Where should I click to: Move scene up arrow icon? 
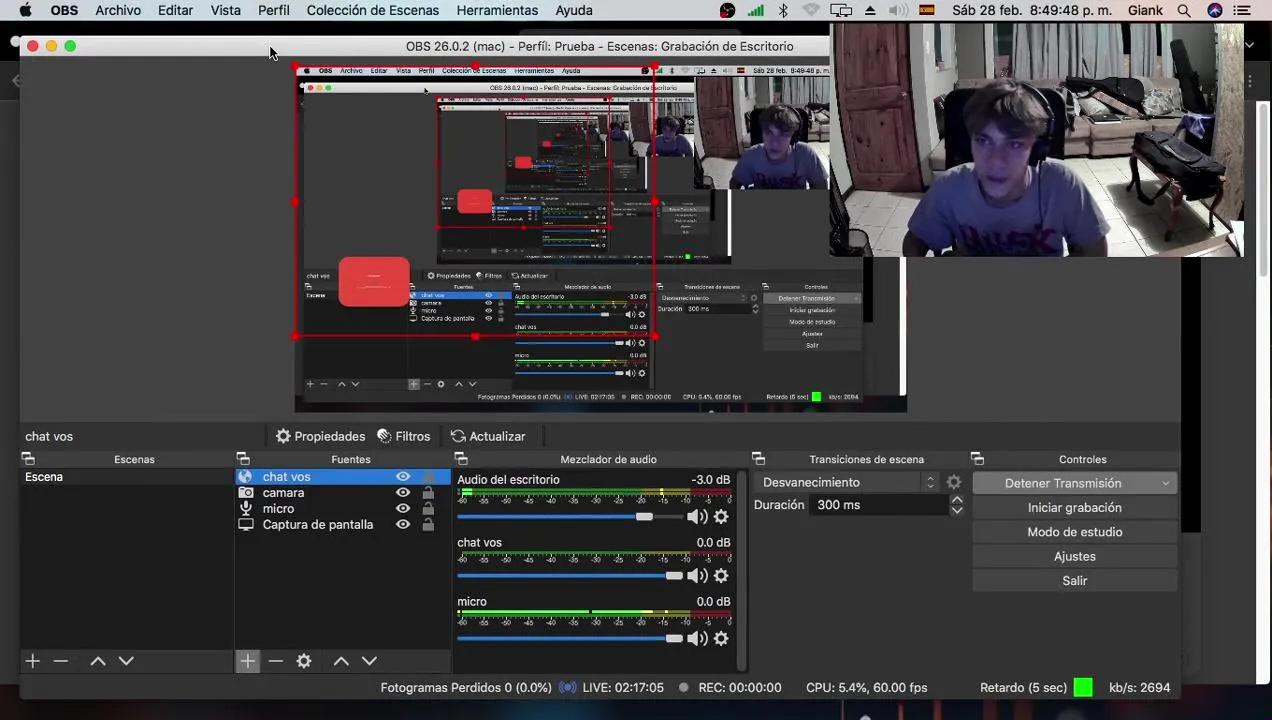tap(97, 661)
